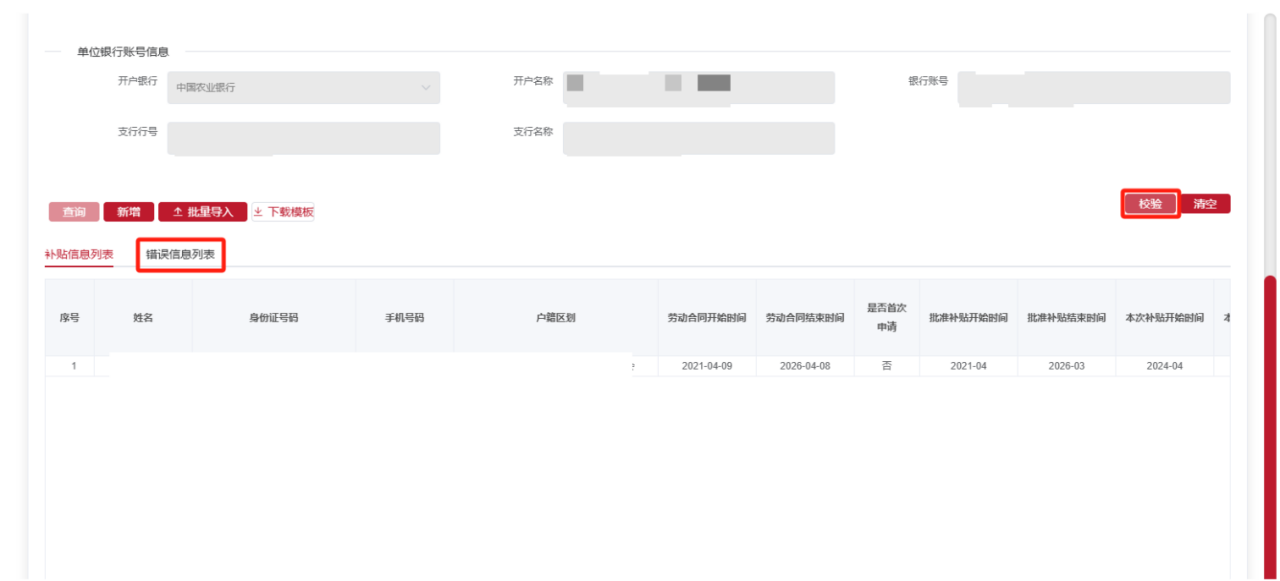Click the 开户名称 input field
The width and height of the screenshot is (1280, 581).
[x=700, y=88]
